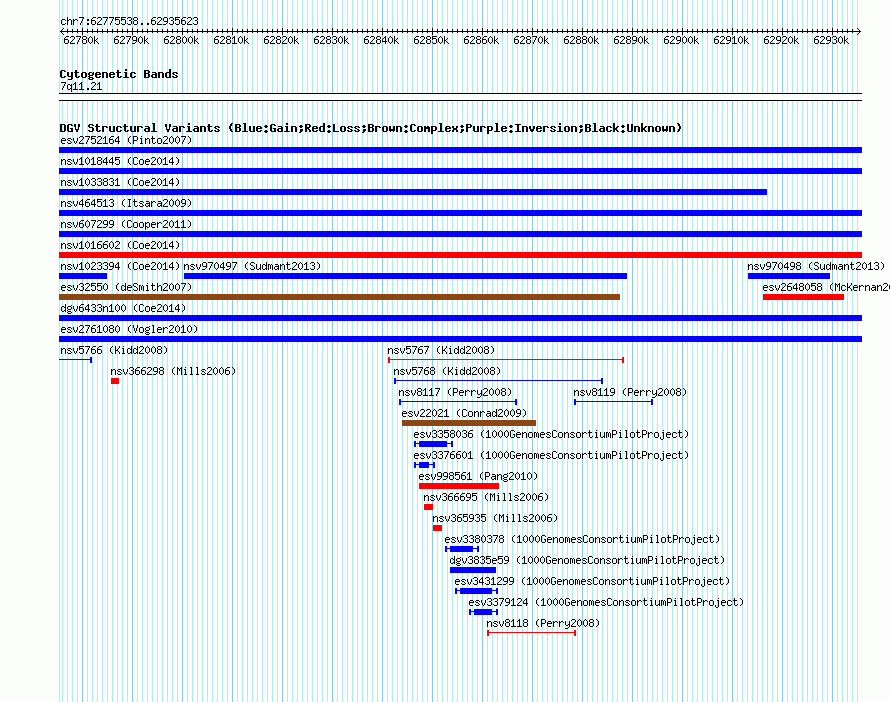Viewport: 890px width, 702px height.
Task: Click the 62870k ruler tick label
Action: pos(531,40)
